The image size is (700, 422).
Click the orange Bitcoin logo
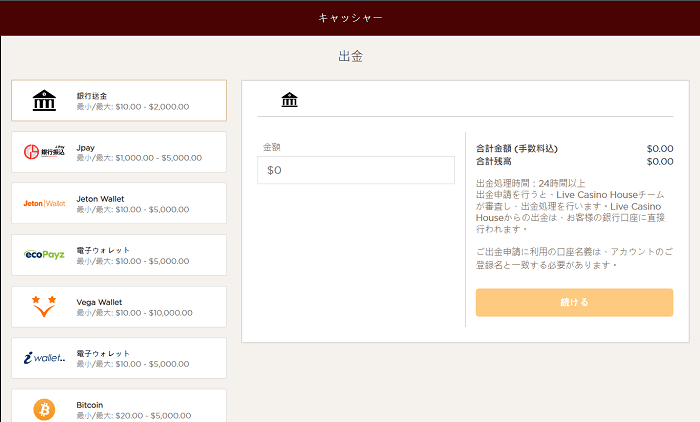pyautogui.click(x=44, y=409)
